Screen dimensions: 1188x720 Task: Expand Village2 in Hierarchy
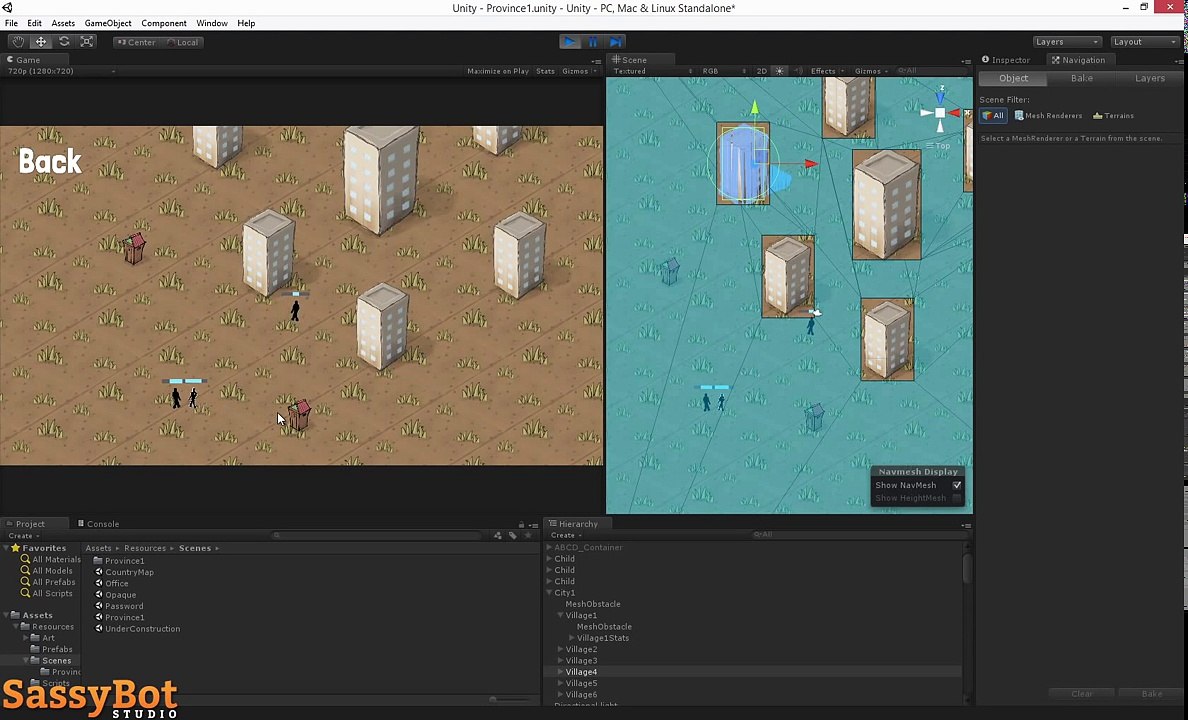tap(561, 650)
